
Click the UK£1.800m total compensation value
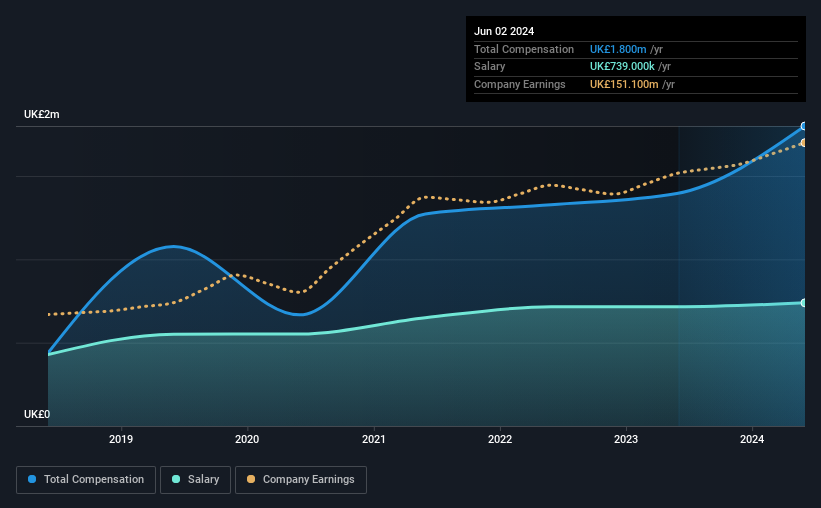[x=618, y=49]
